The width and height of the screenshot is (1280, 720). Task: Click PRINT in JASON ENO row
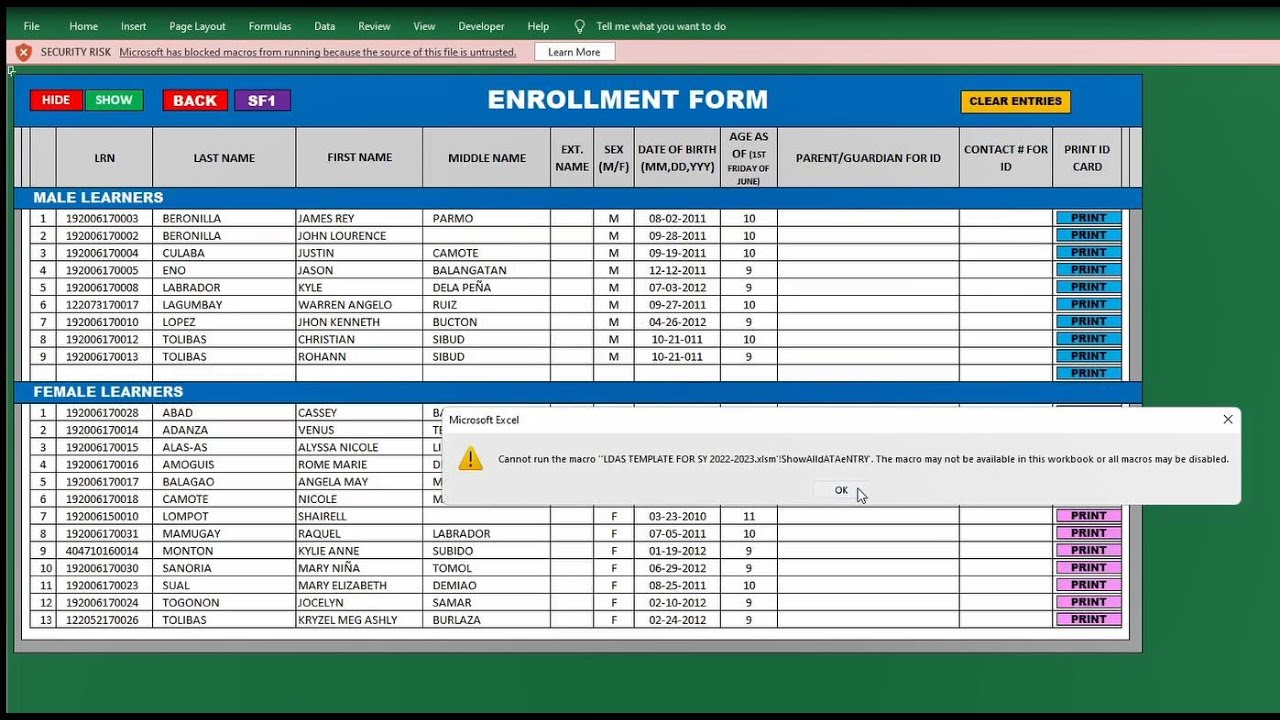[1088, 270]
